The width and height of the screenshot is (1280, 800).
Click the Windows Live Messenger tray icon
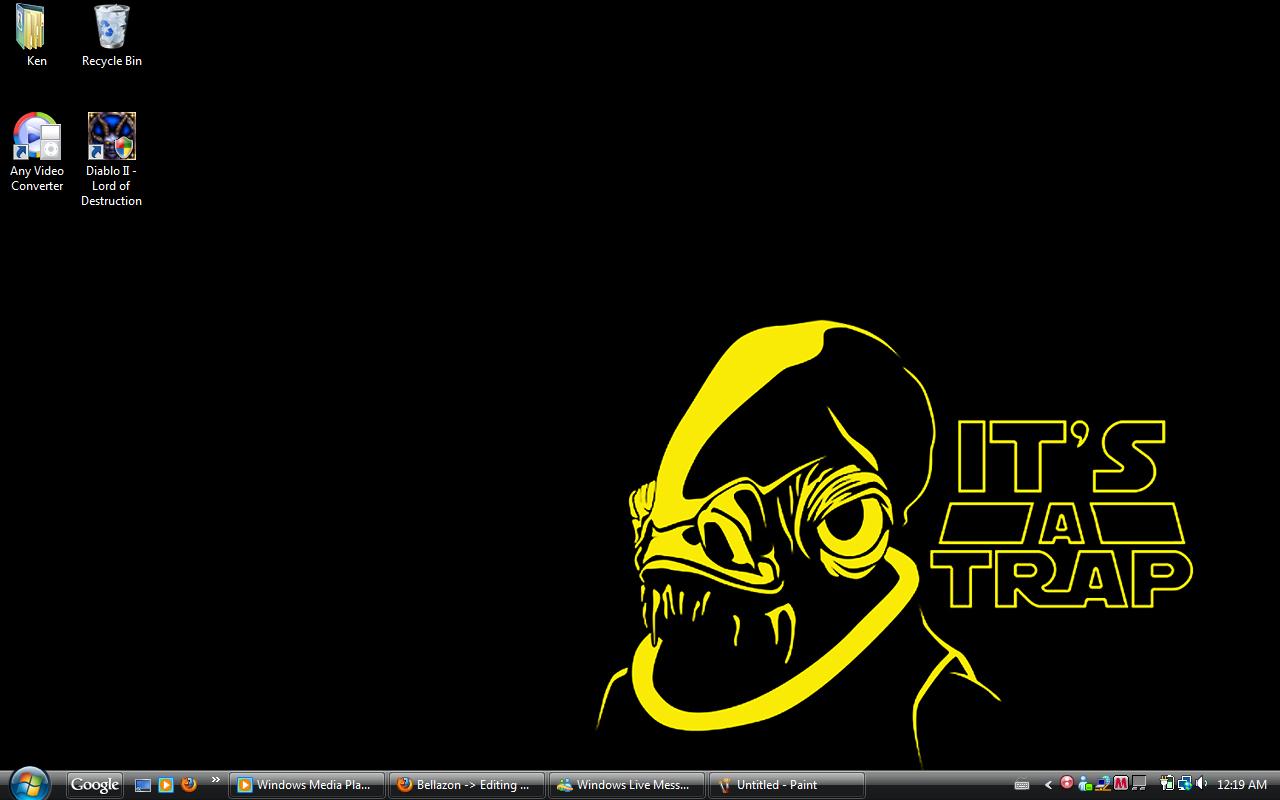pos(1085,784)
